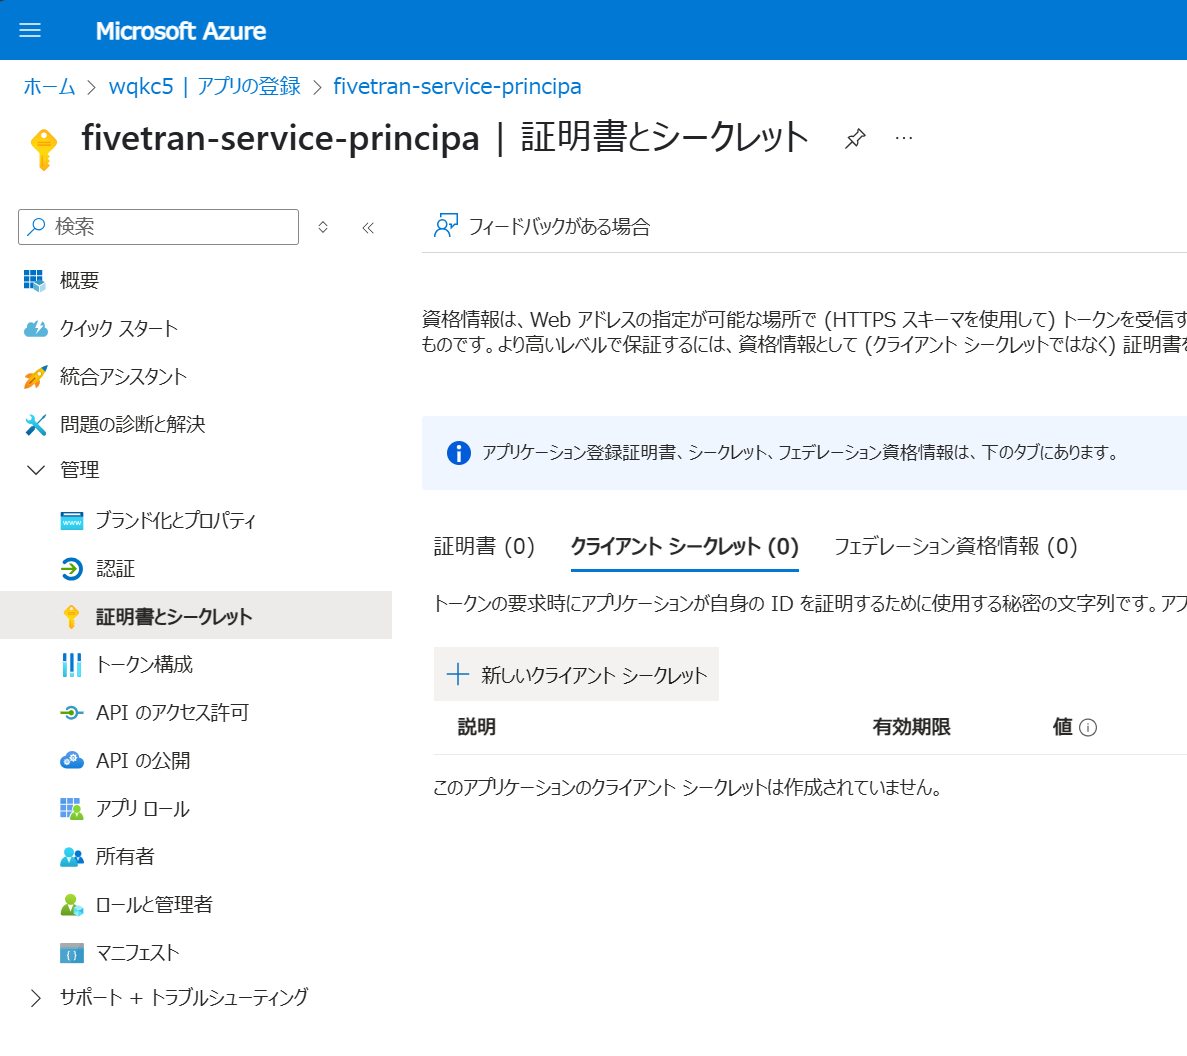
Task: Toggle expand/collapse all menu groups arrows
Action: click(323, 227)
